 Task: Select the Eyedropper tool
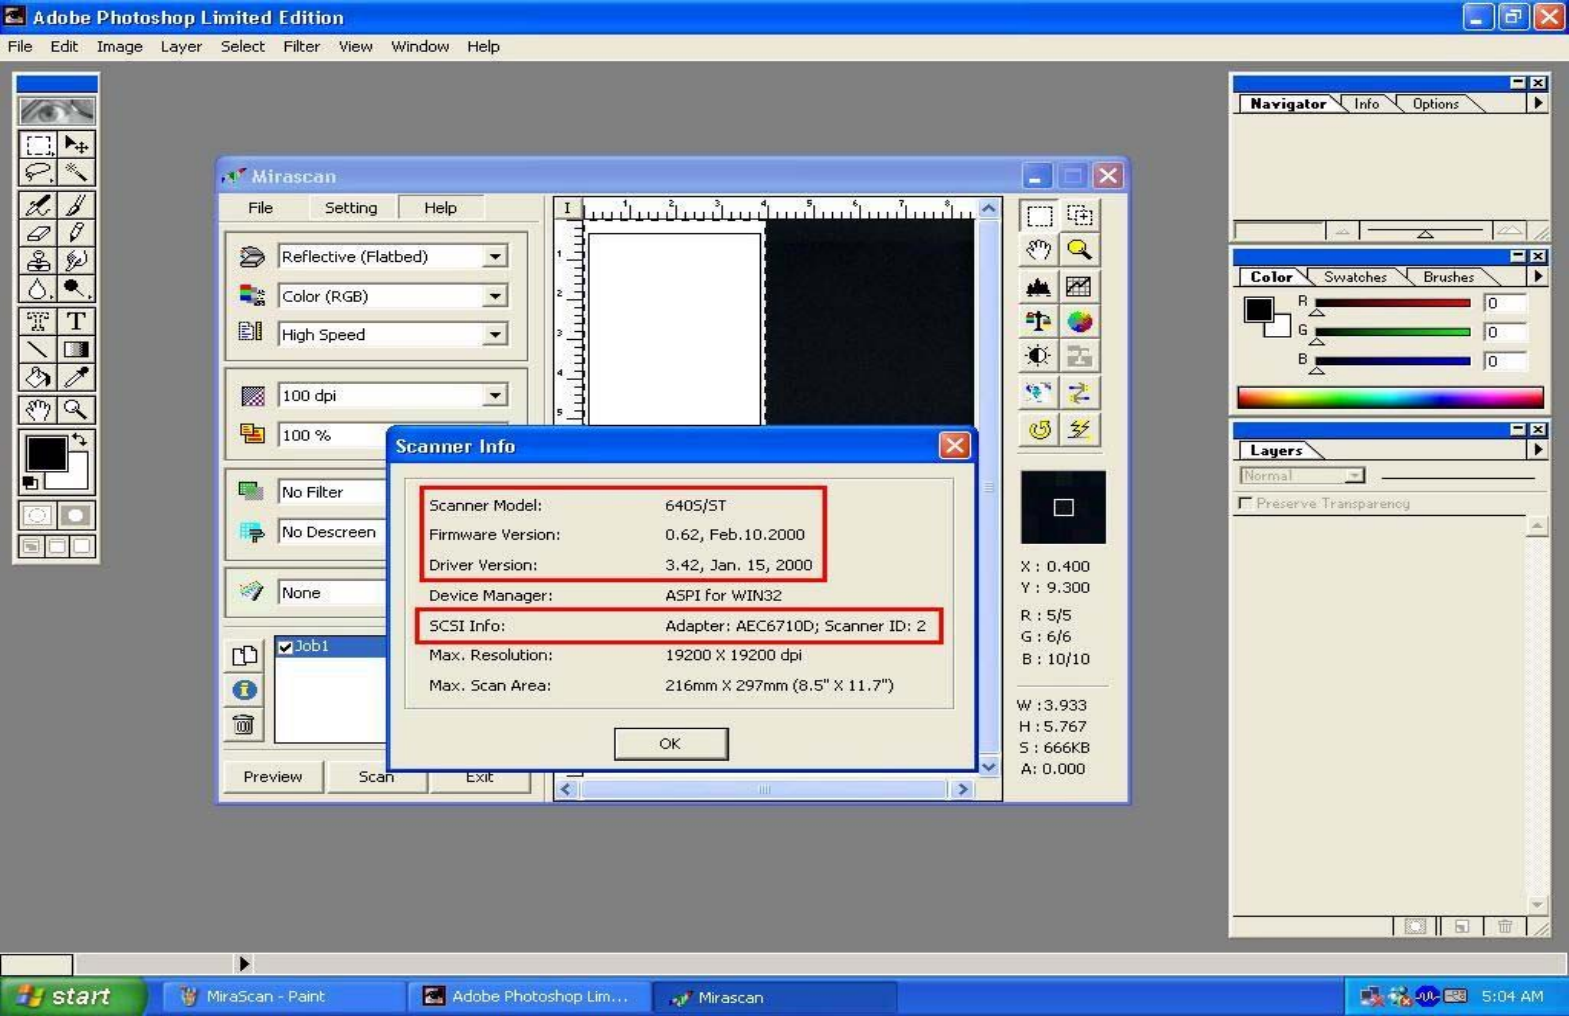(x=76, y=377)
